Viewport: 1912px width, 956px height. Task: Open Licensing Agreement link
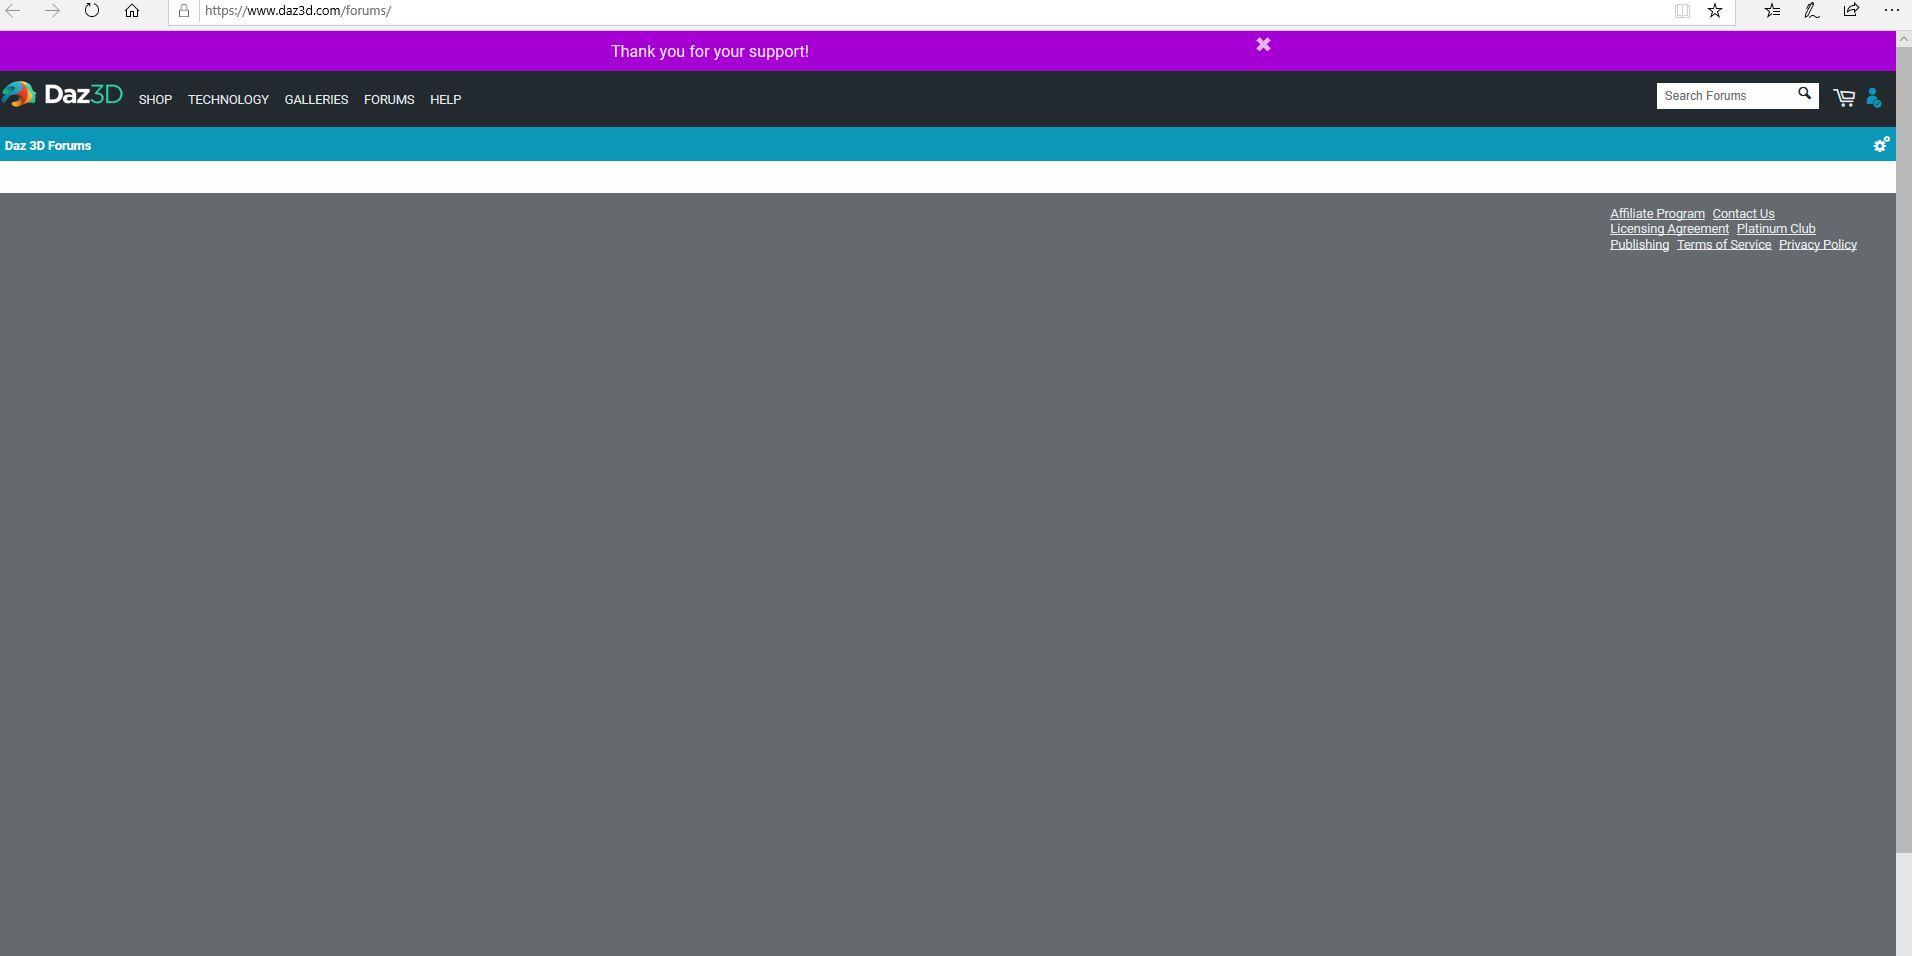[1669, 229]
